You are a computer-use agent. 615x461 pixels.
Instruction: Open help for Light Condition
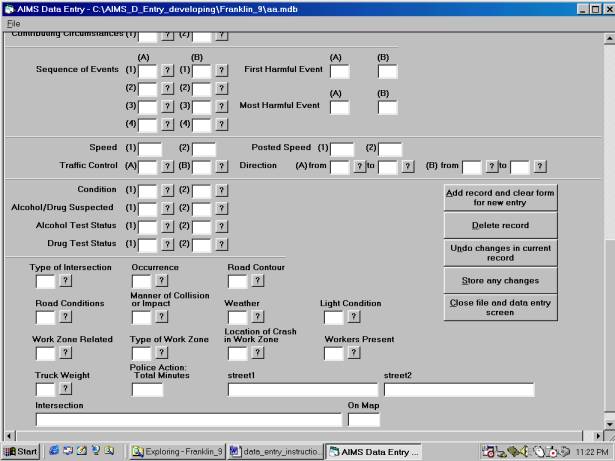[354, 317]
